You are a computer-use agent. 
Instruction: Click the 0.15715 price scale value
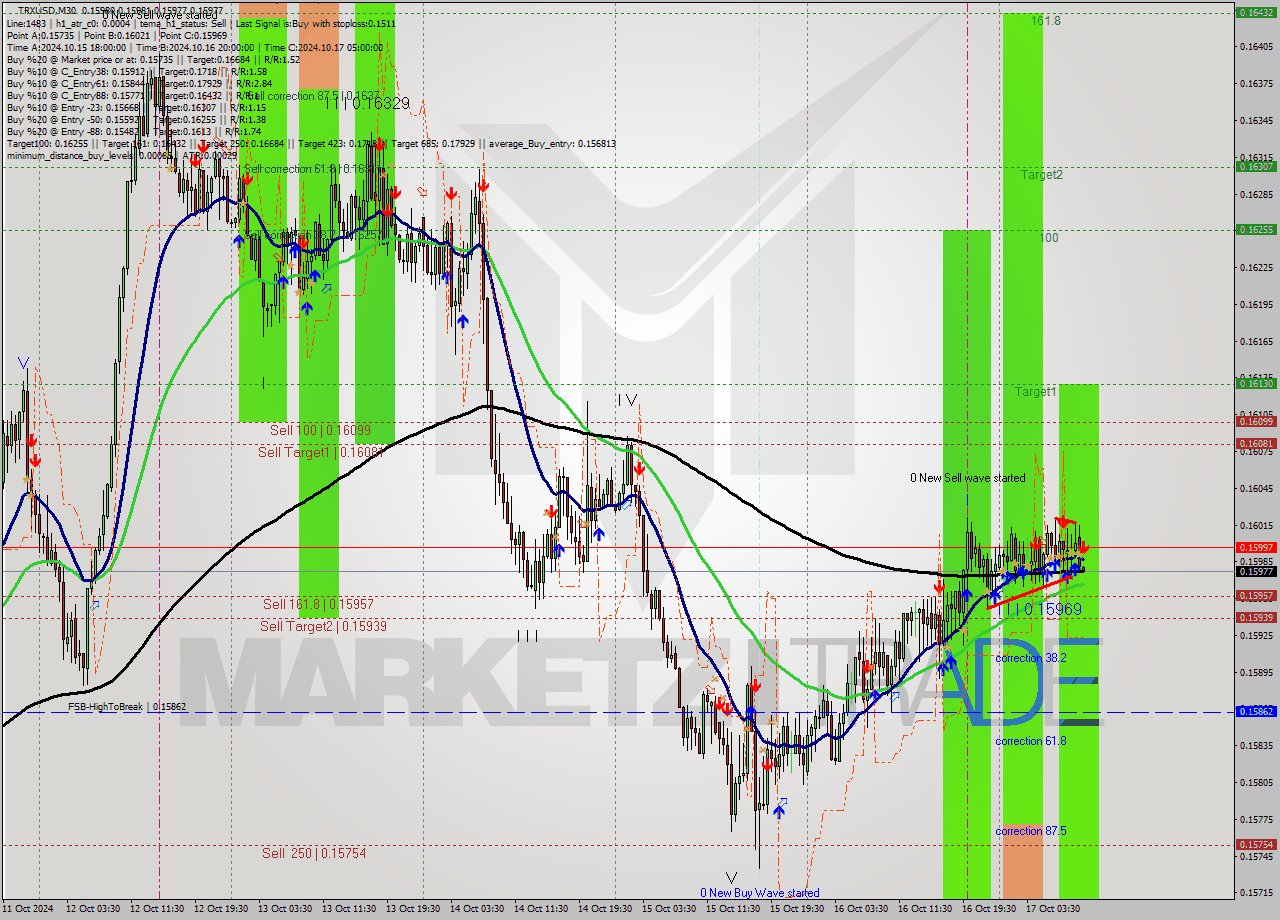pyautogui.click(x=1256, y=892)
